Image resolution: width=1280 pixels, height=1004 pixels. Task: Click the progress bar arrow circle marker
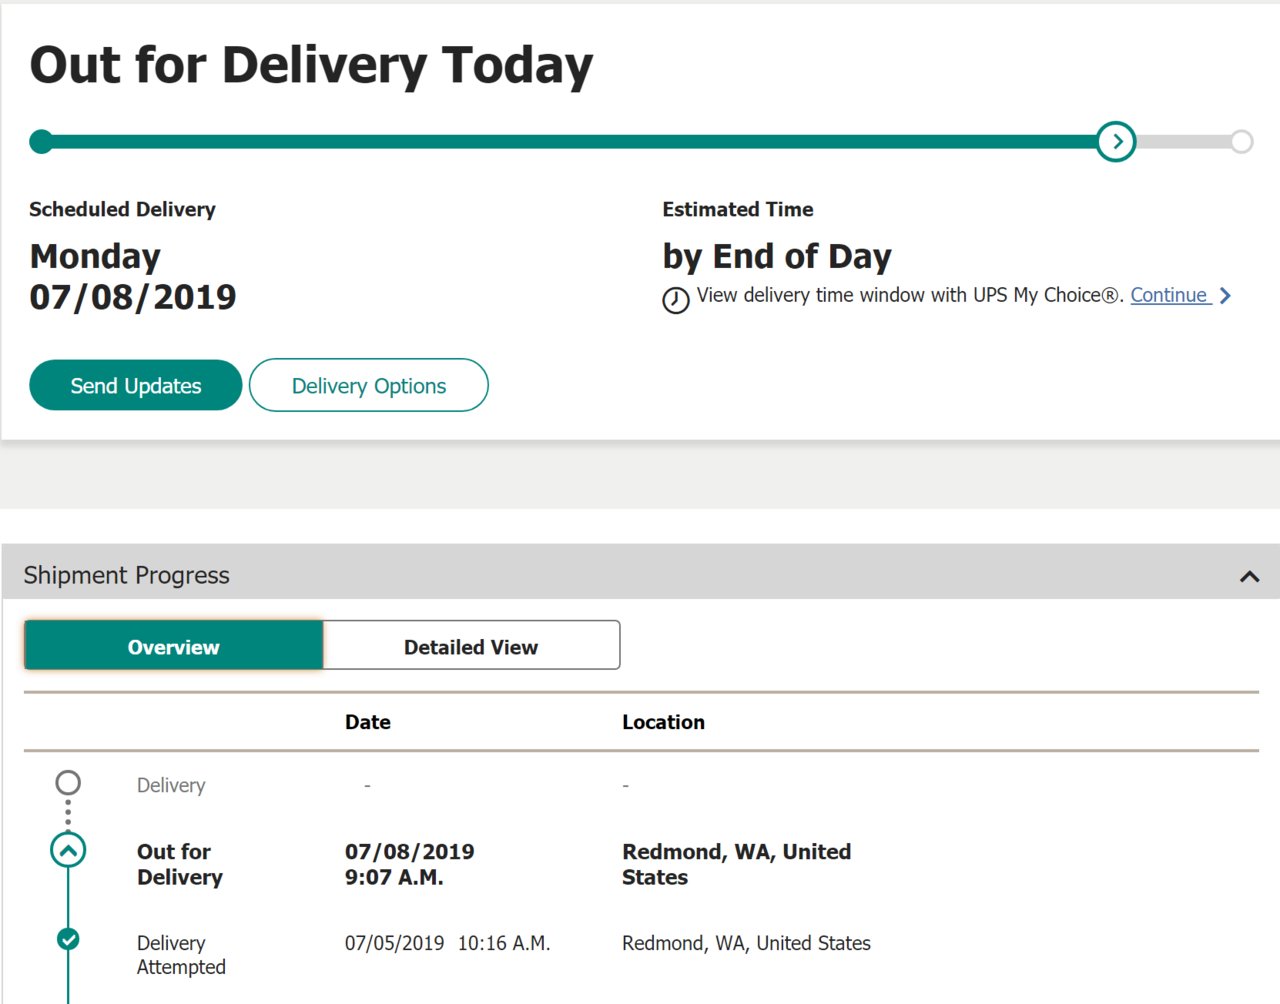click(x=1116, y=142)
